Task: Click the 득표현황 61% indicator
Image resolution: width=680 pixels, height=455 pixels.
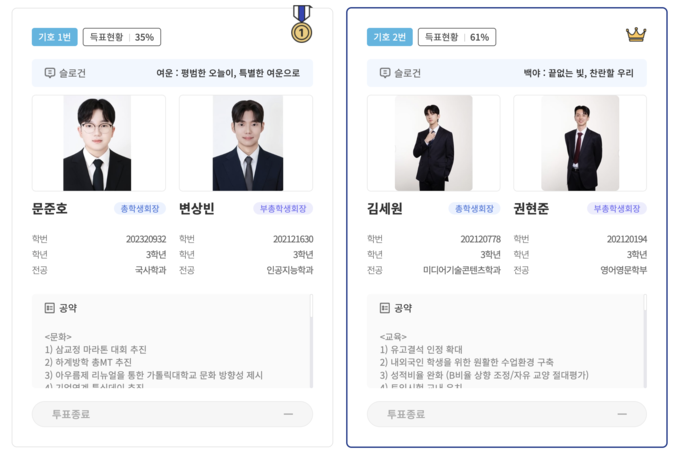Action: 457,37
